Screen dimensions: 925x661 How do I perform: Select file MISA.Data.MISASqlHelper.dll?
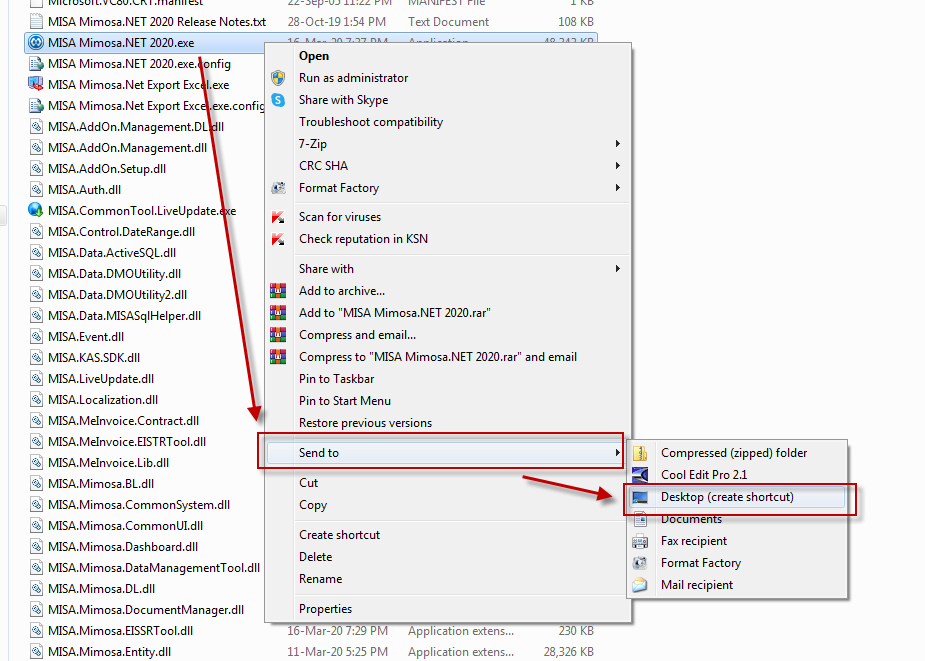pyautogui.click(x=124, y=316)
